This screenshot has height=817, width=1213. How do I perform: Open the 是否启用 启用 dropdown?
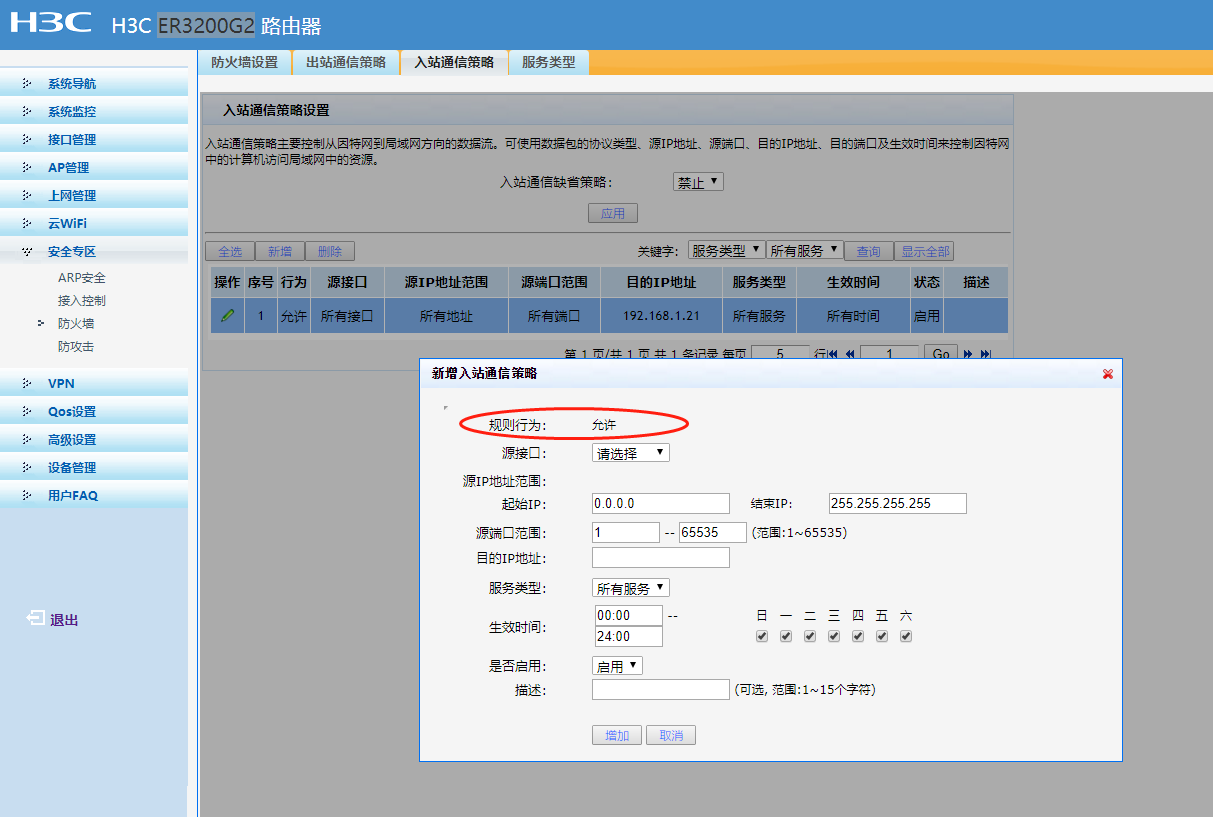coord(618,665)
